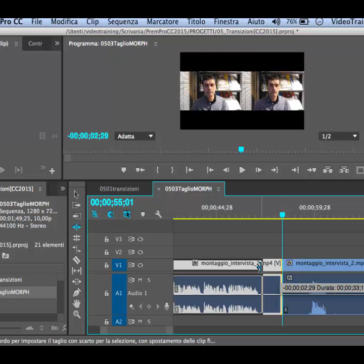Click the Program monitor playhead marker
The width and height of the screenshot is (364, 364).
click(x=241, y=149)
